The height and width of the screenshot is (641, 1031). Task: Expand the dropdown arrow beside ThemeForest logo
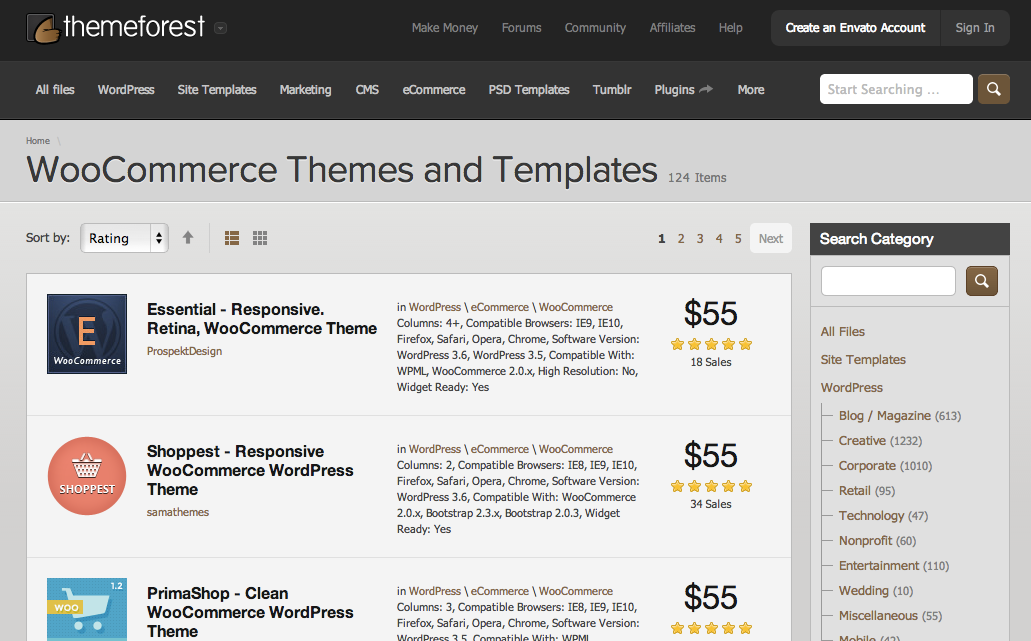220,28
